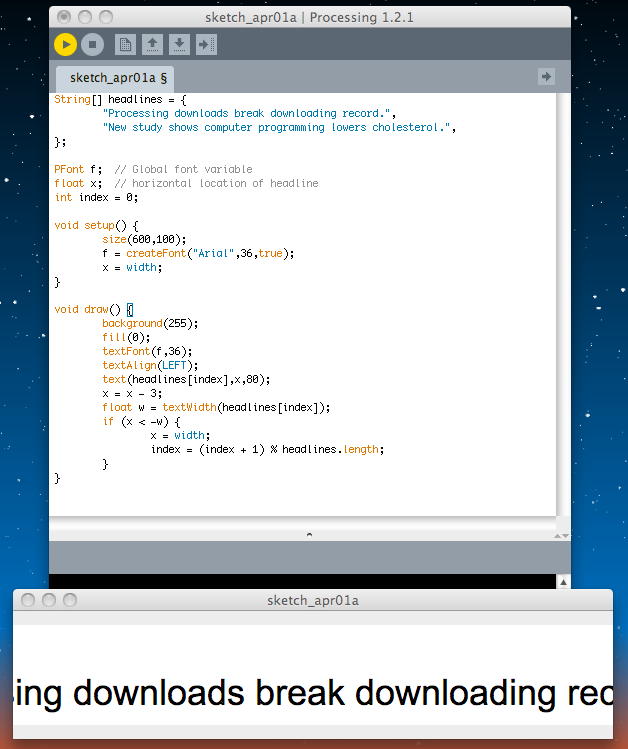Screen dimensions: 628x749
Task: Click the 'if (x < -w) {' line
Action: click(x=141, y=422)
